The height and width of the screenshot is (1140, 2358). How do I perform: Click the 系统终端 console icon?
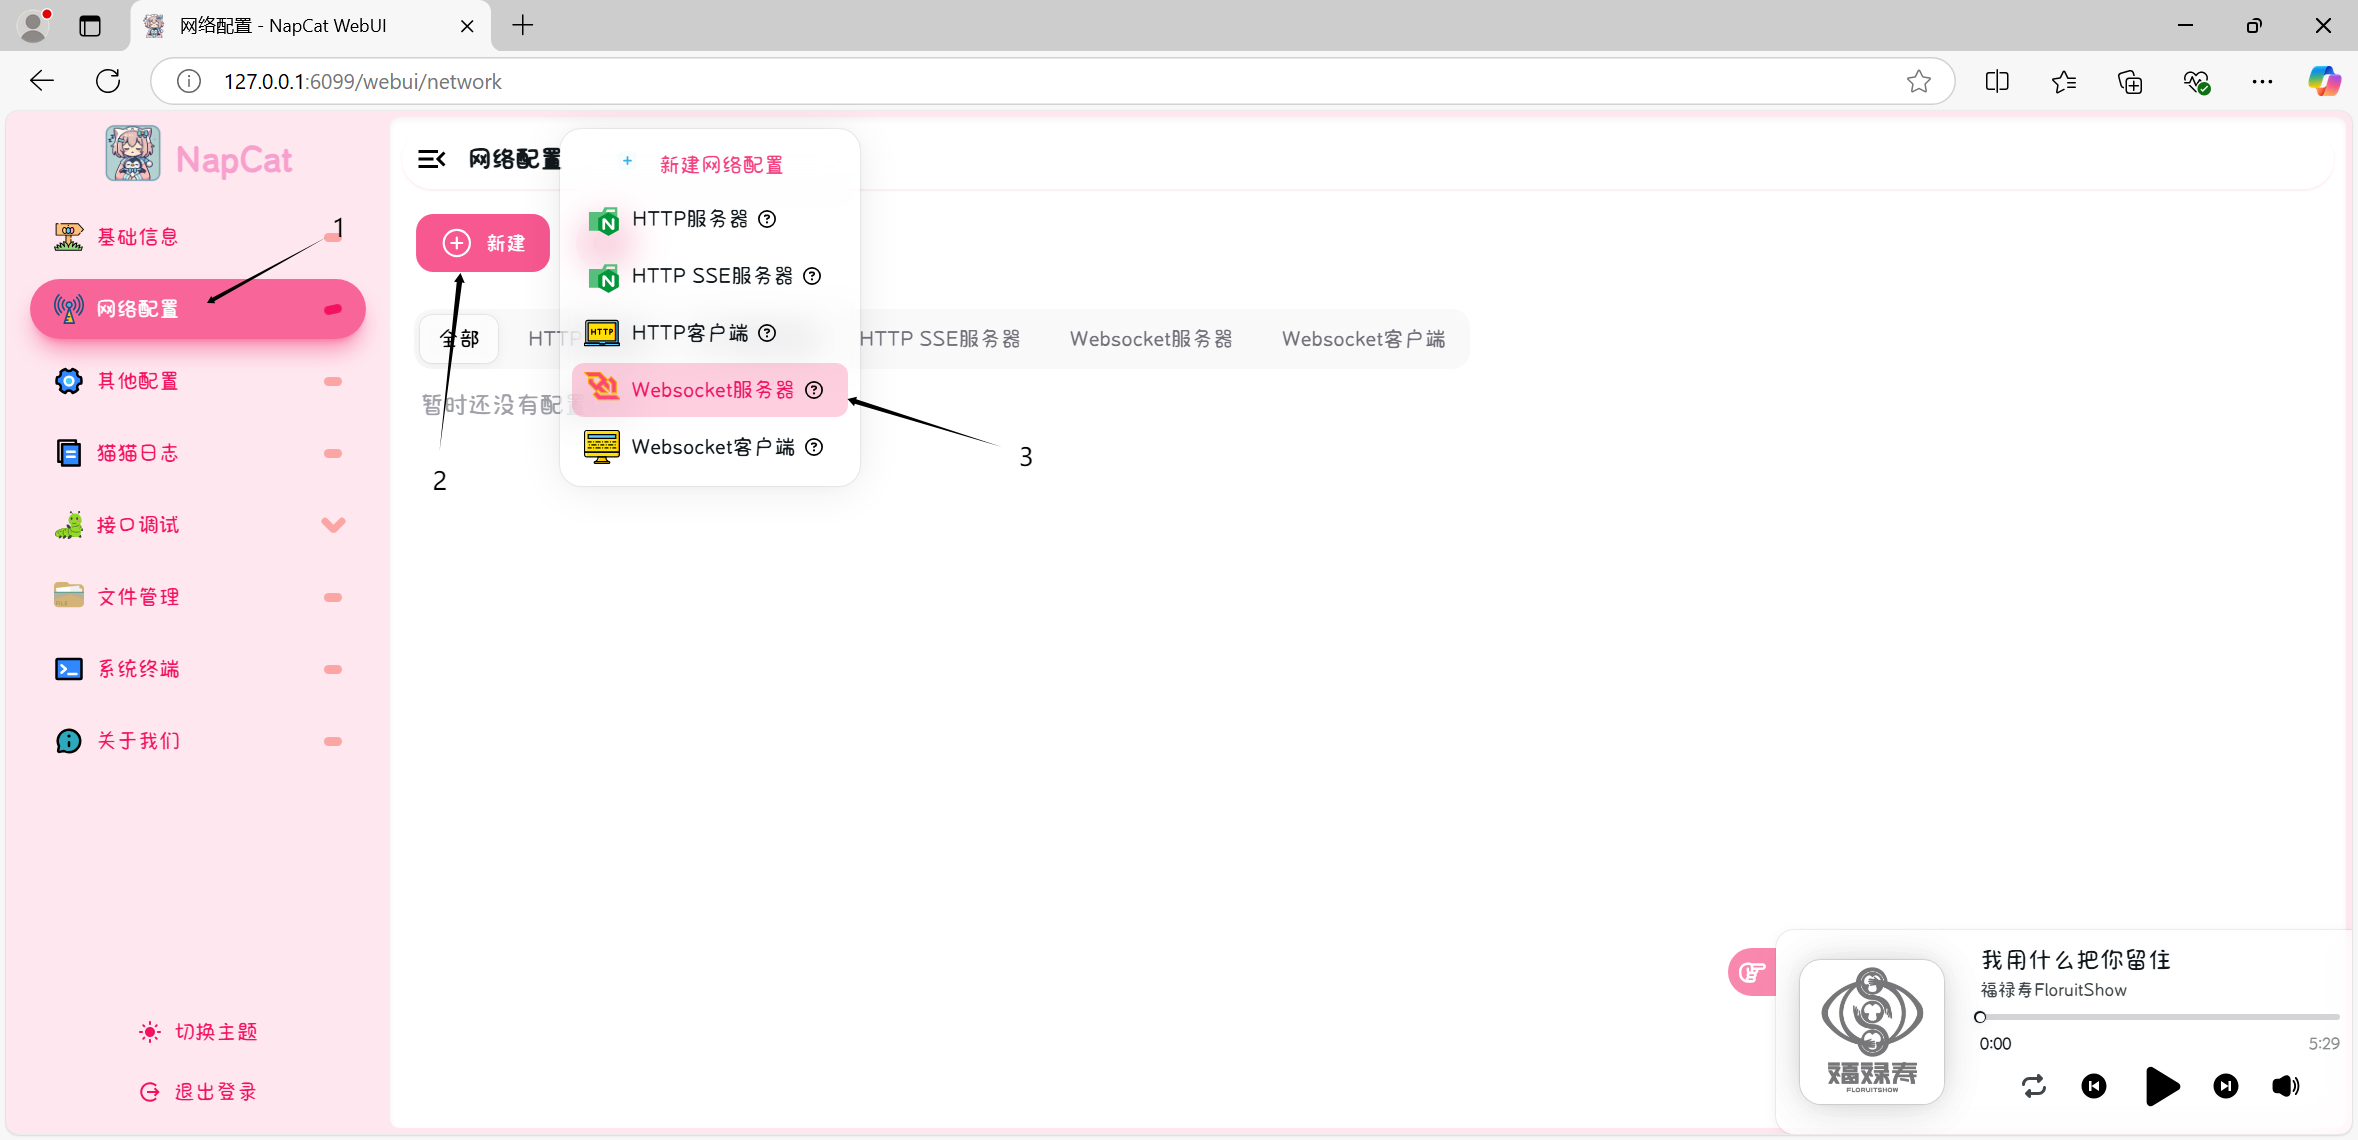68,669
